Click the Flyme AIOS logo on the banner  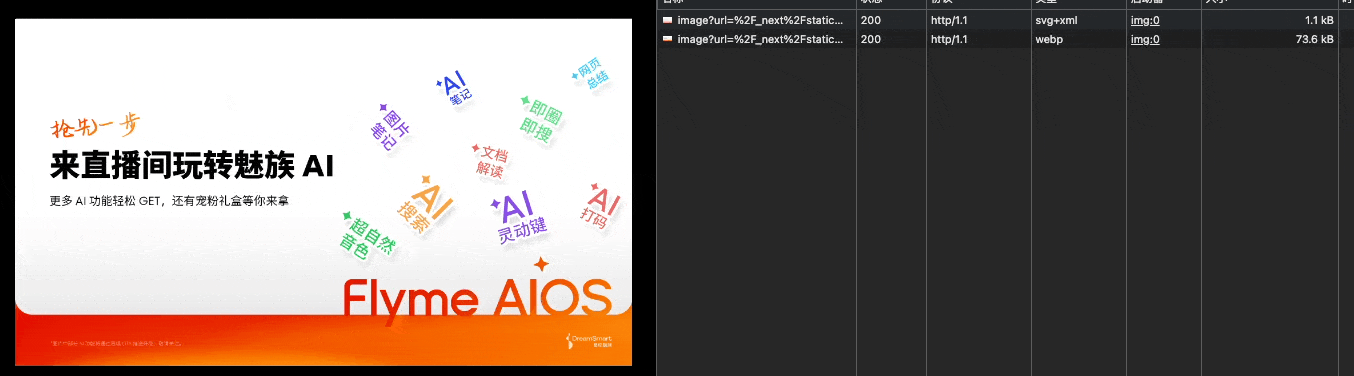(477, 295)
